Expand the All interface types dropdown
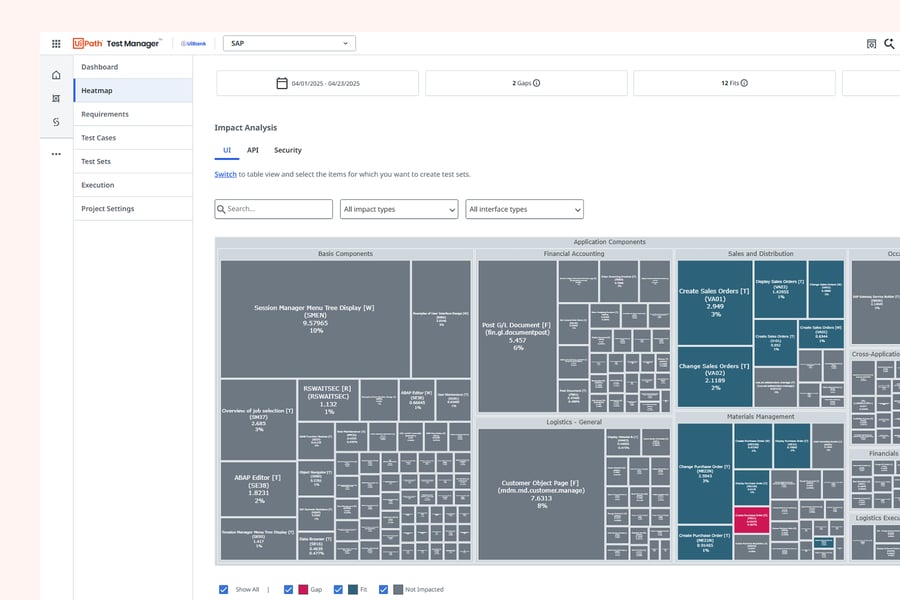Viewport: 900px width, 600px height. click(525, 209)
